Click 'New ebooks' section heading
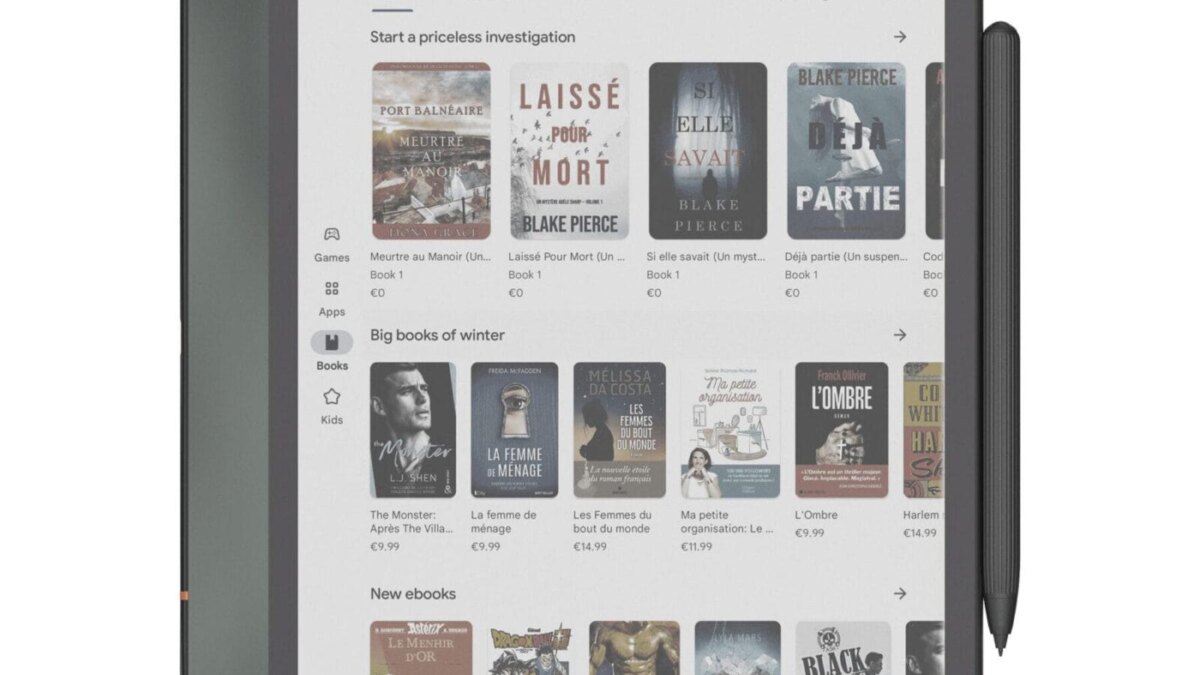1200x675 pixels. click(x=412, y=593)
